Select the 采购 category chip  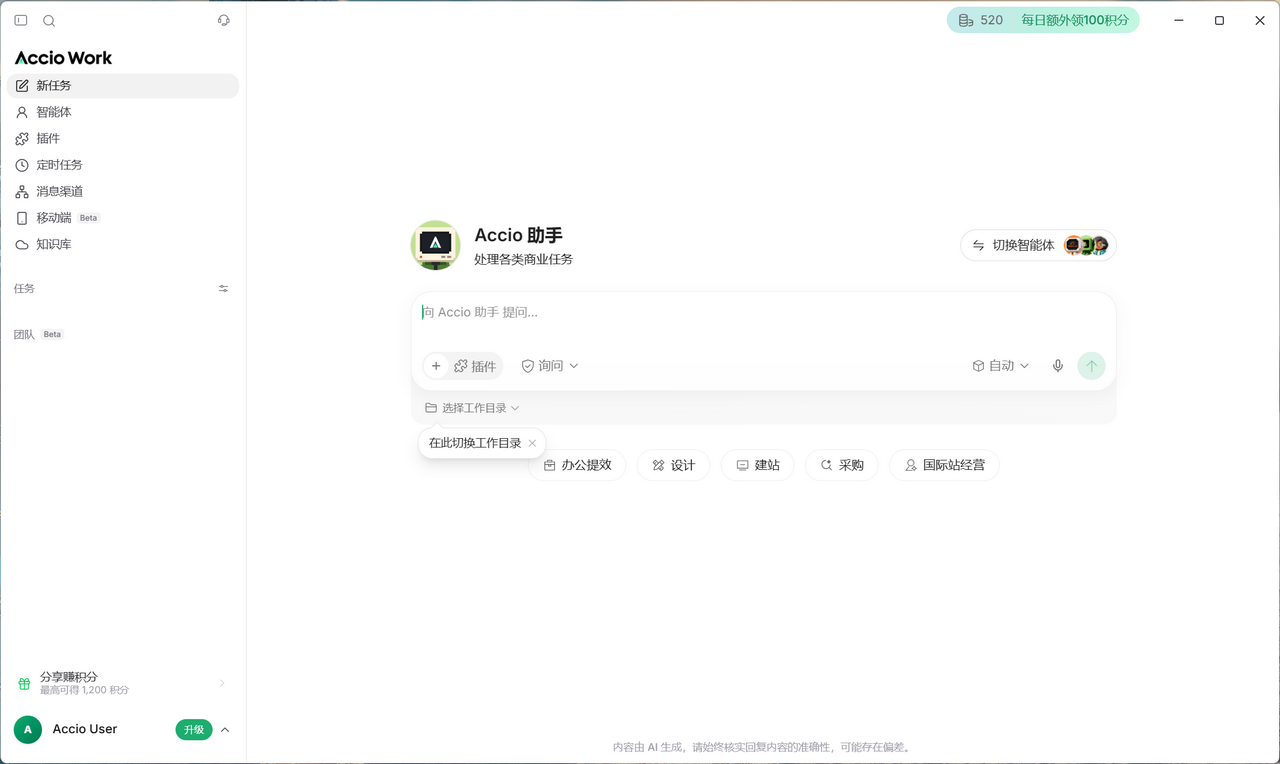(841, 465)
